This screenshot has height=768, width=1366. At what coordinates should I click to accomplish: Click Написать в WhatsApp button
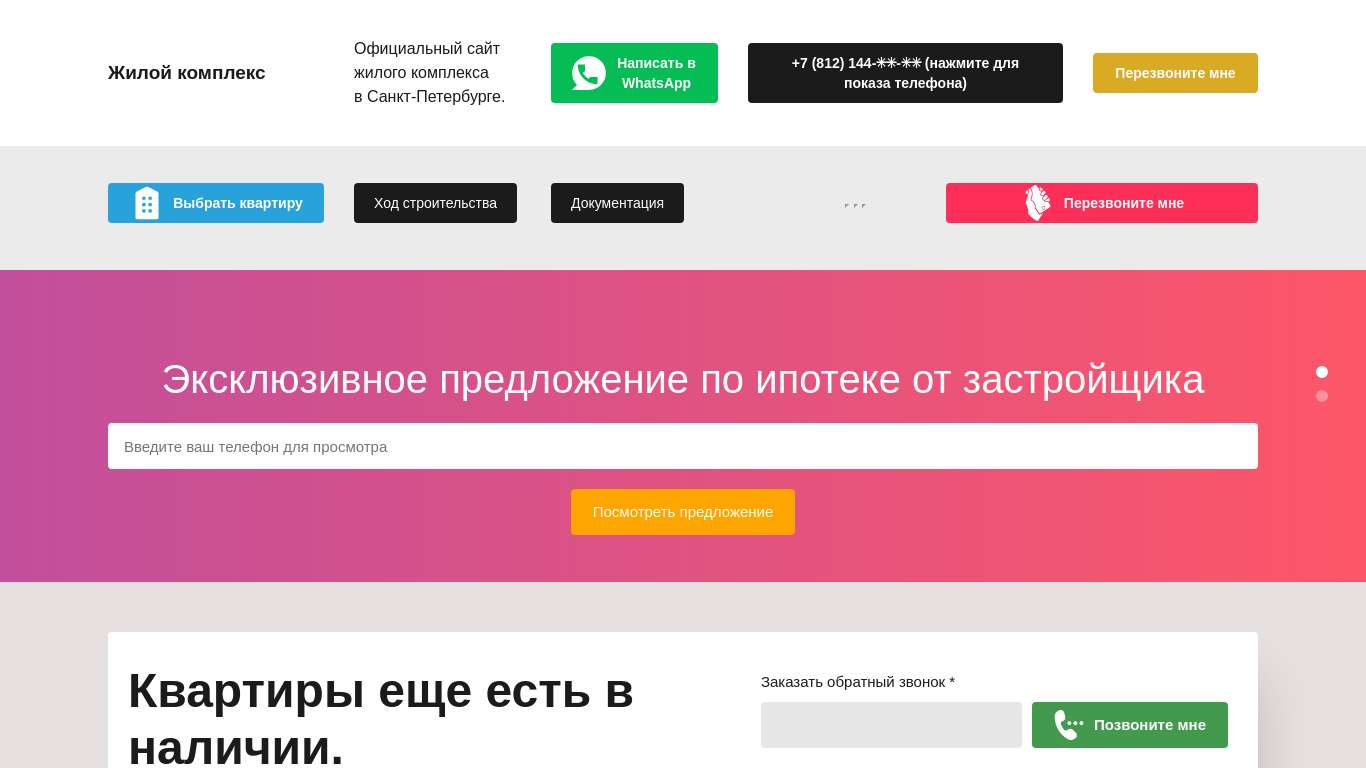(634, 73)
